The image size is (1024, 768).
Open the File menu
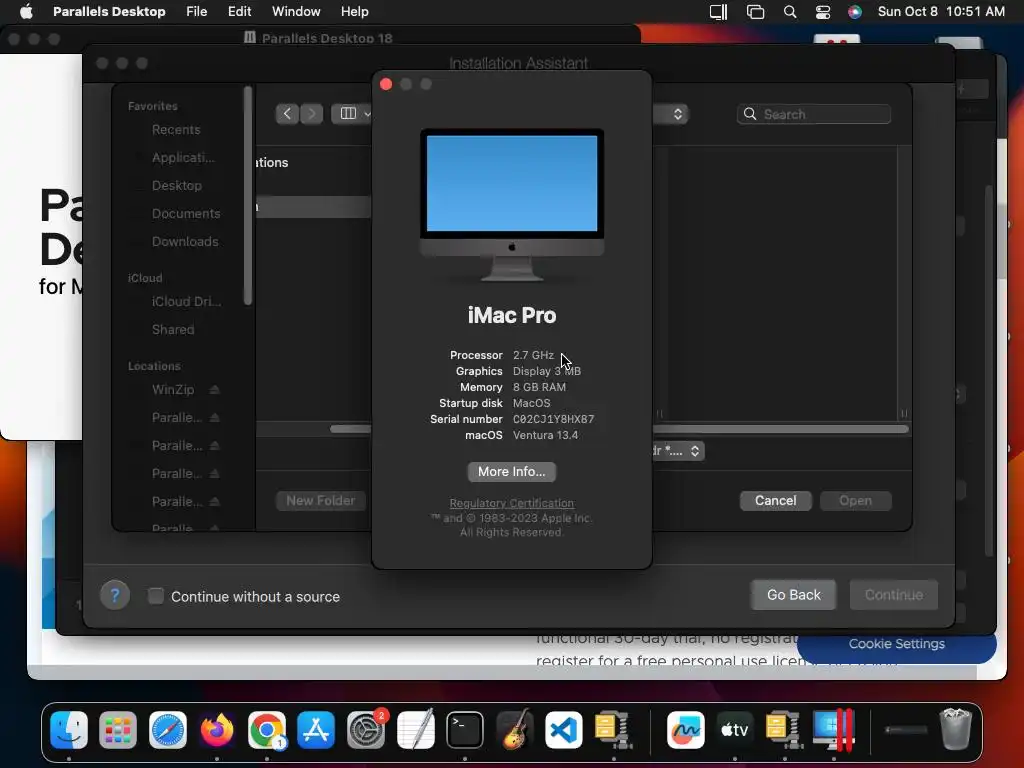pyautogui.click(x=197, y=11)
